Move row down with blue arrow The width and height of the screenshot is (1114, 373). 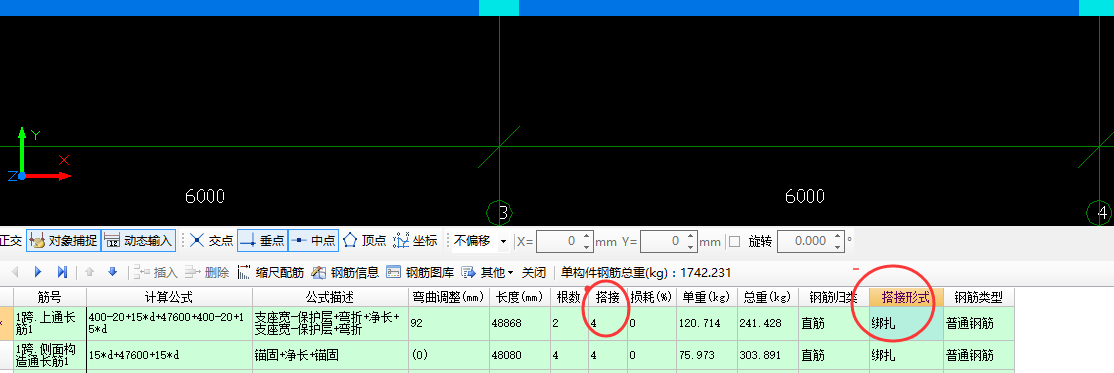[112, 272]
